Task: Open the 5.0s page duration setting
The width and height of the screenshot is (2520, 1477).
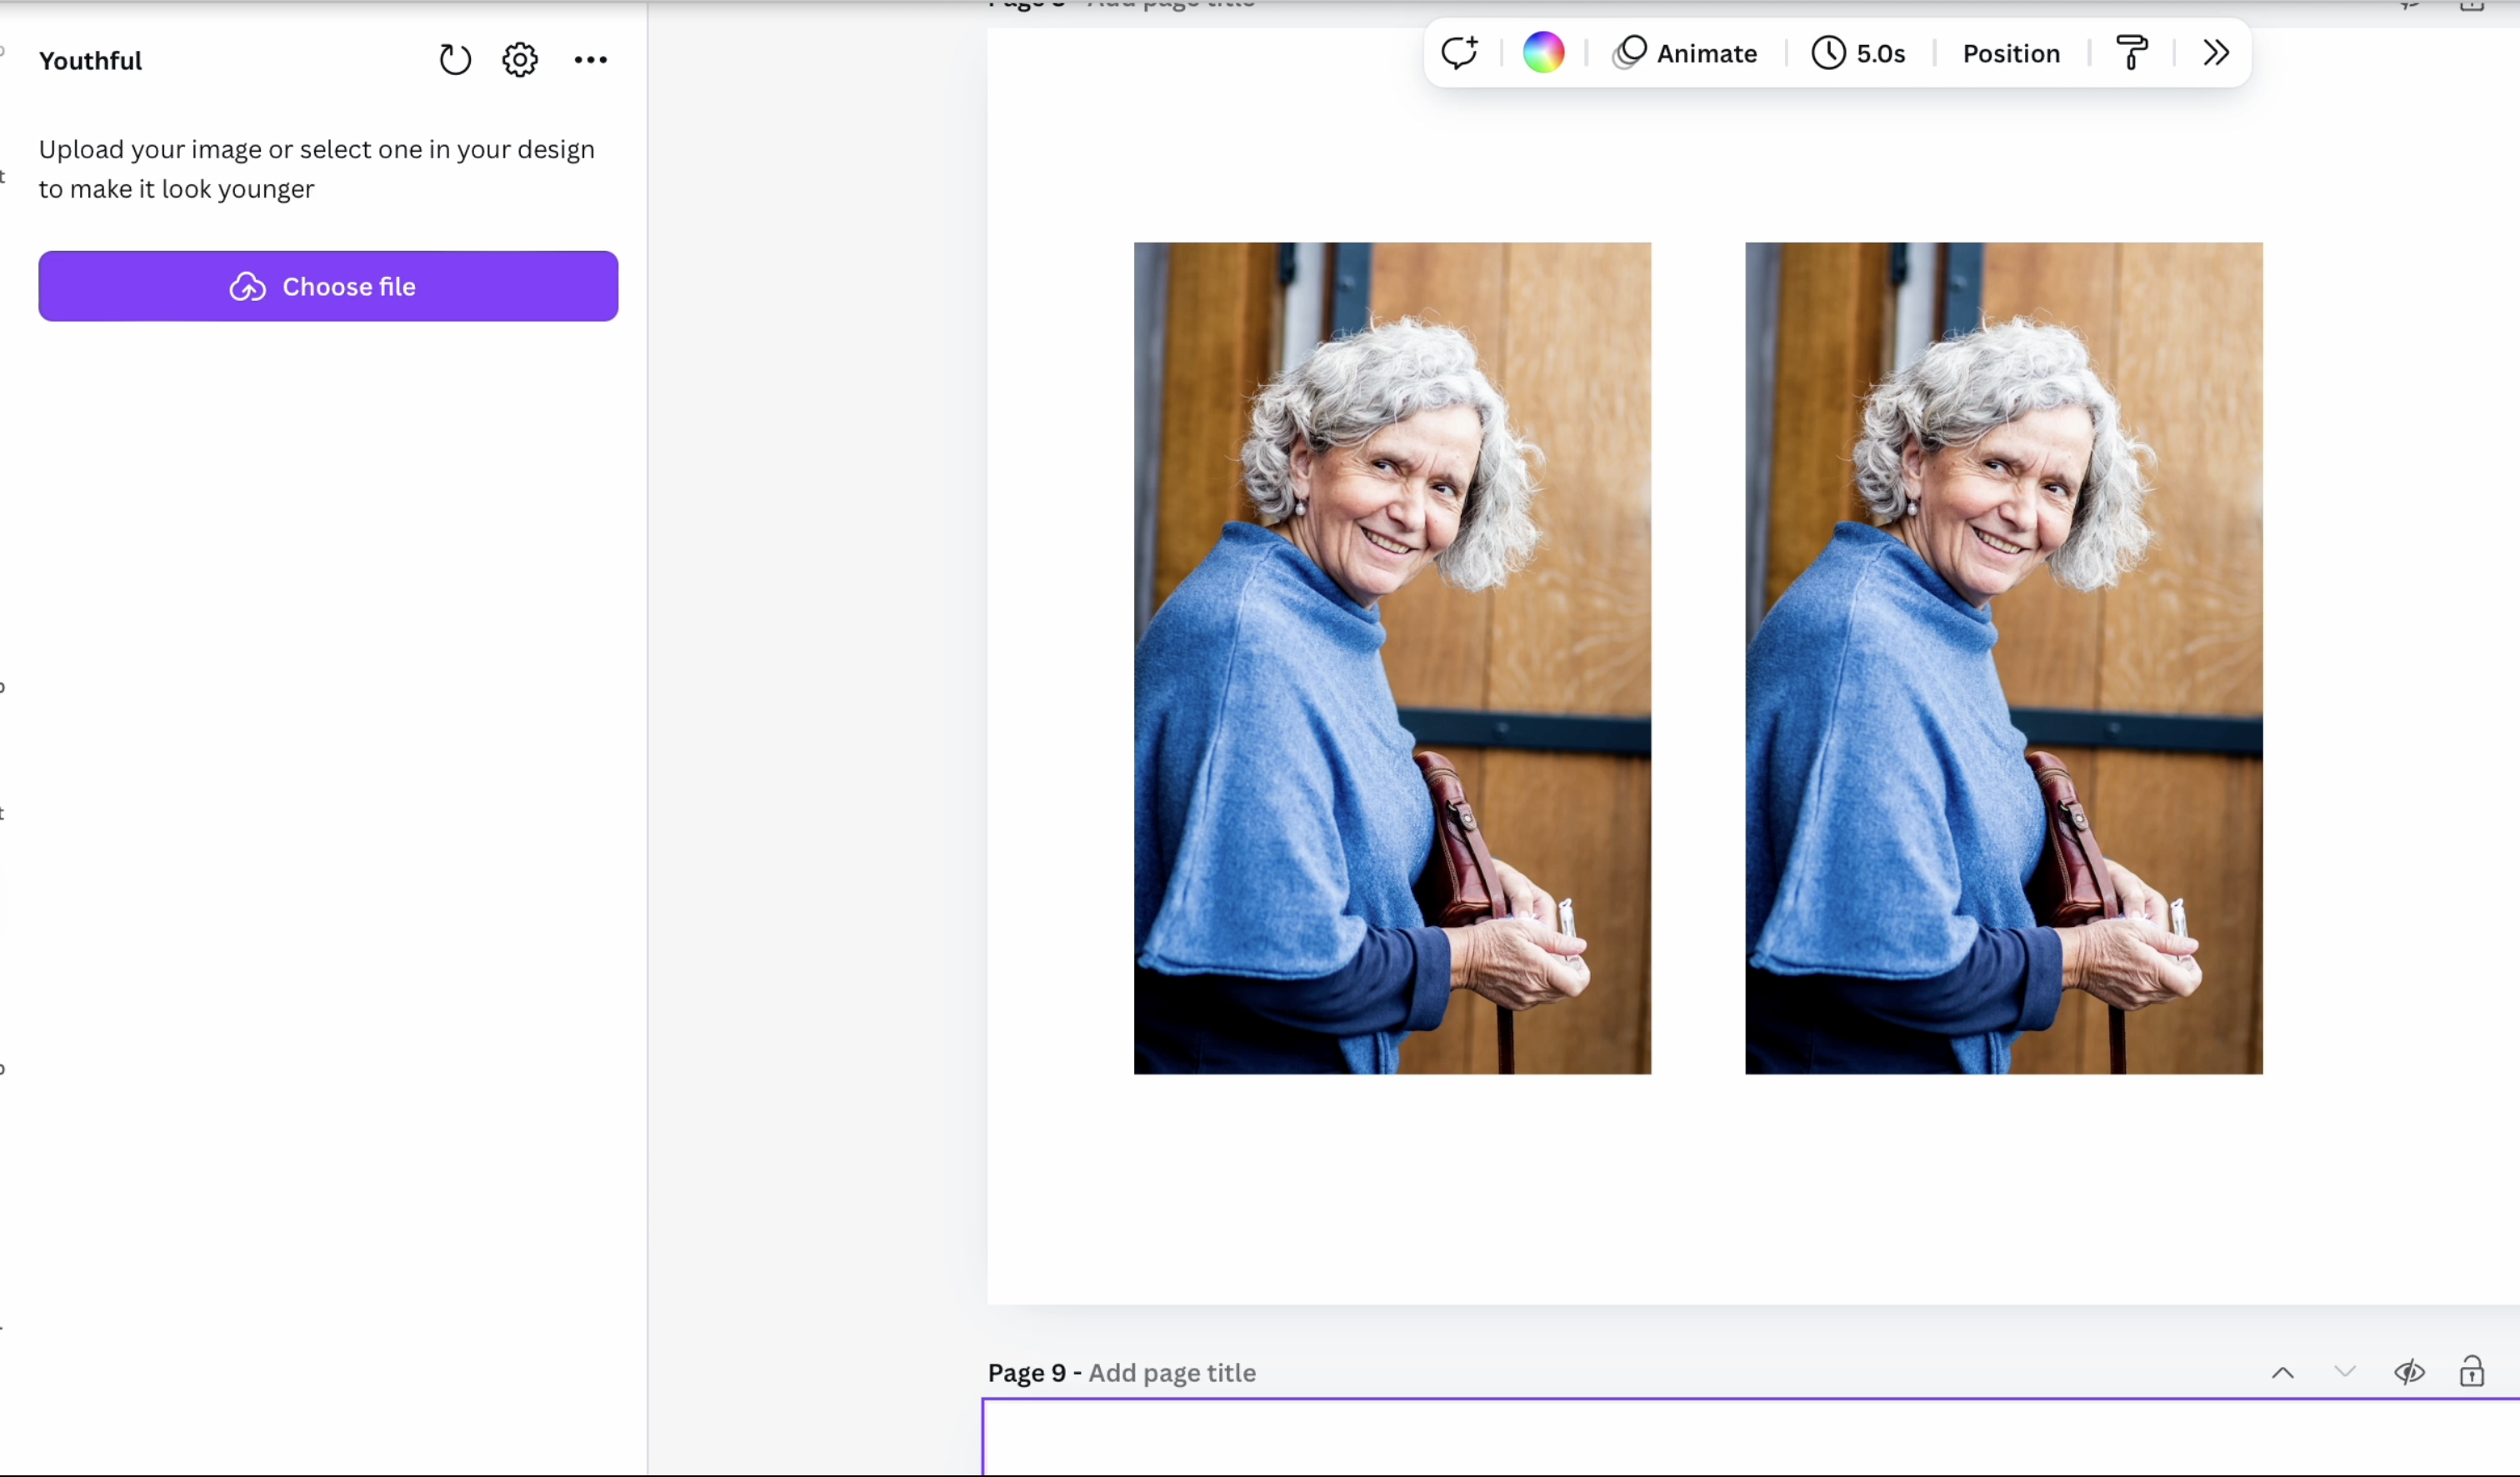Action: coord(1859,53)
